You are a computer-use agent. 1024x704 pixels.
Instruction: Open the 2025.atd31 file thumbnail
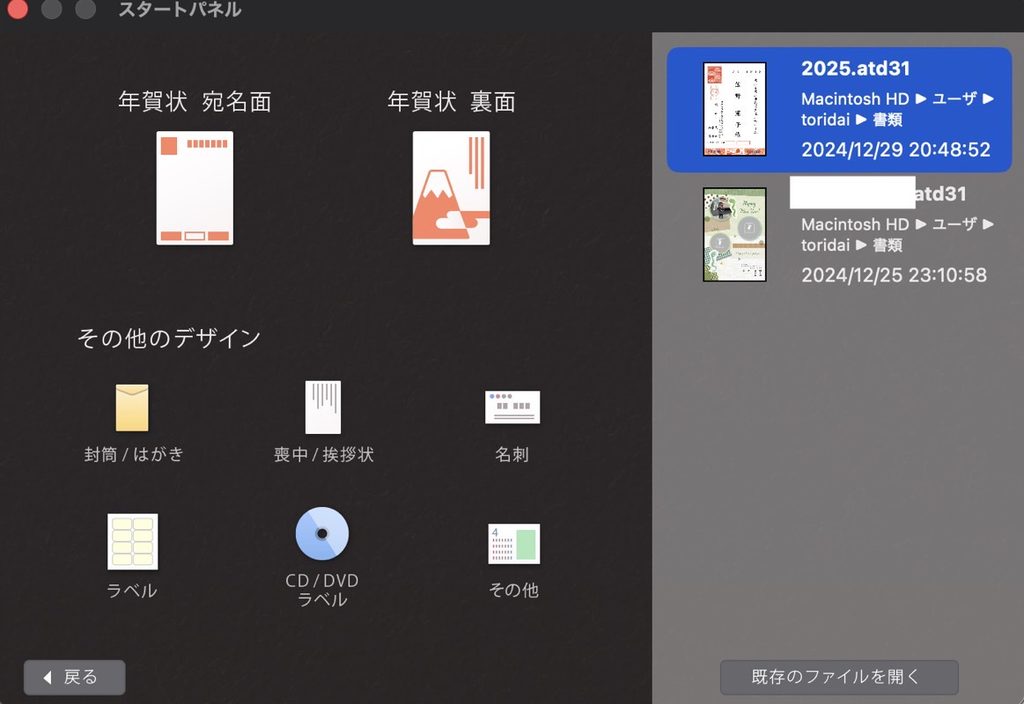735,109
